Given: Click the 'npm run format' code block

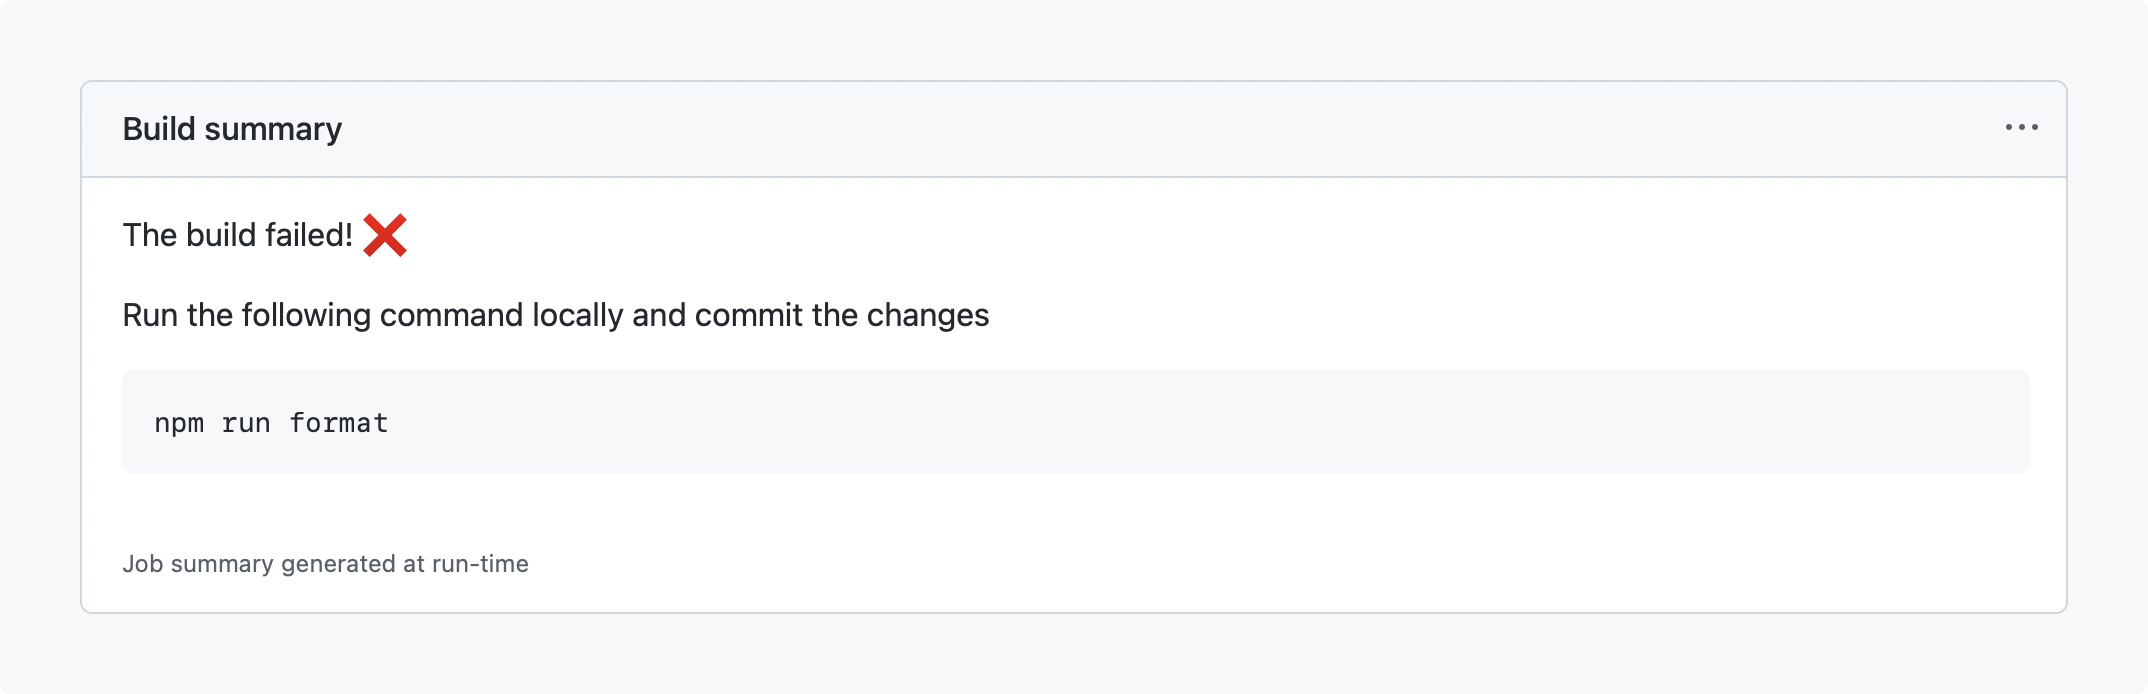Looking at the screenshot, I should tap(1075, 422).
